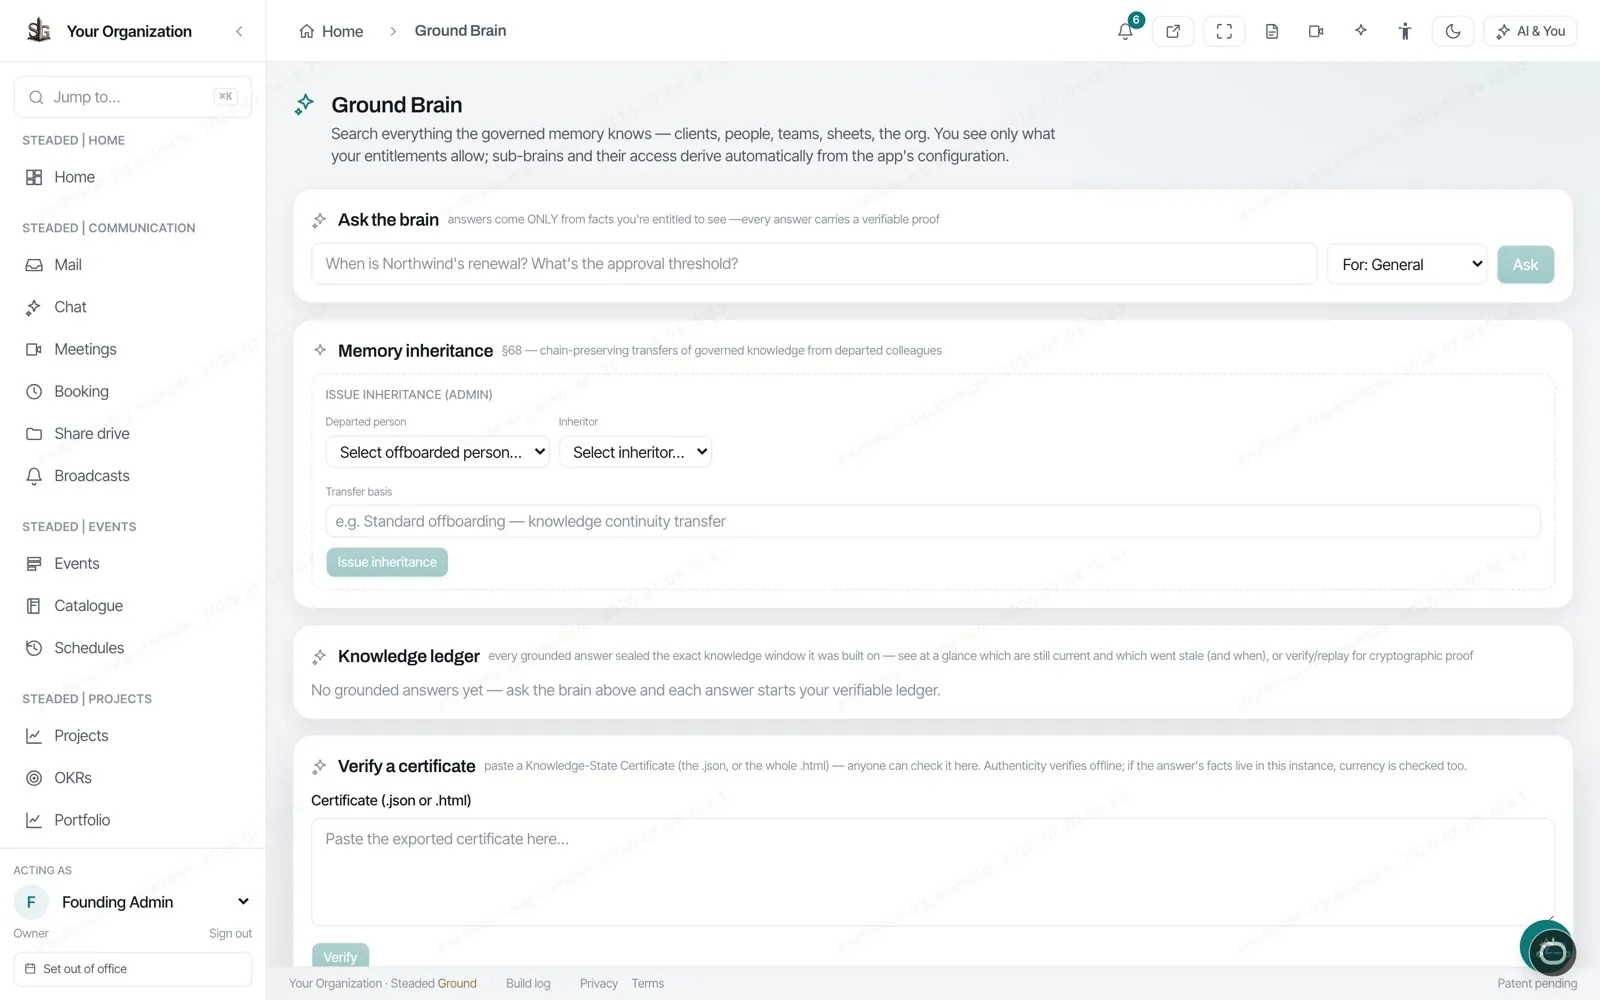Open Home in the sidebar
Viewport: 1600px width, 1000px height.
tap(133, 177)
